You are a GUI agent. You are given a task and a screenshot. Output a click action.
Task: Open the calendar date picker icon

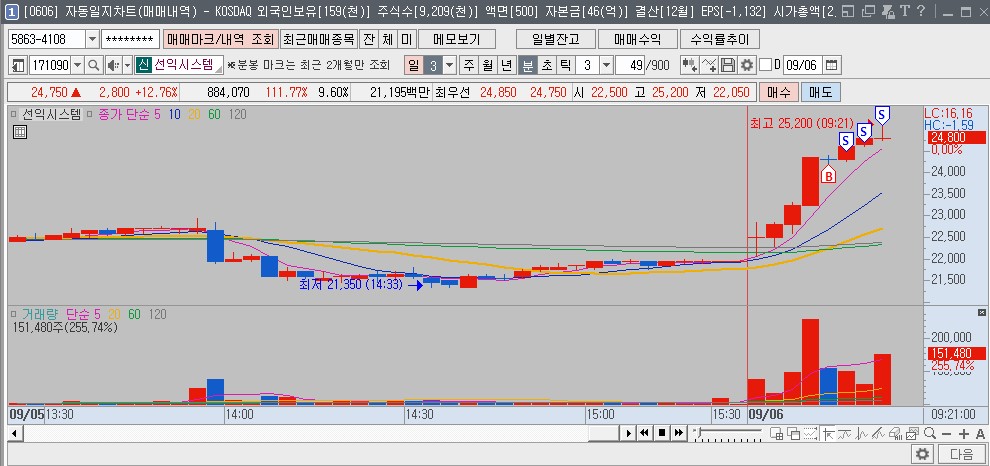[x=832, y=65]
